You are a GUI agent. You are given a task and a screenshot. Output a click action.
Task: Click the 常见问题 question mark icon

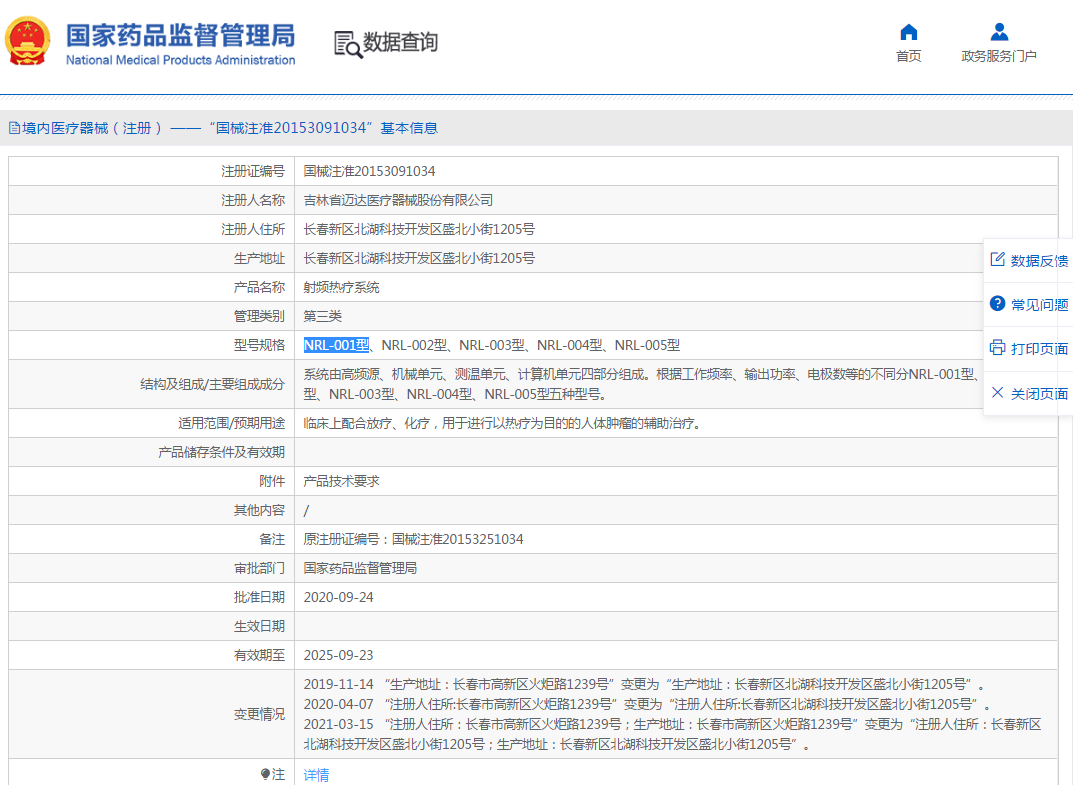(998, 303)
